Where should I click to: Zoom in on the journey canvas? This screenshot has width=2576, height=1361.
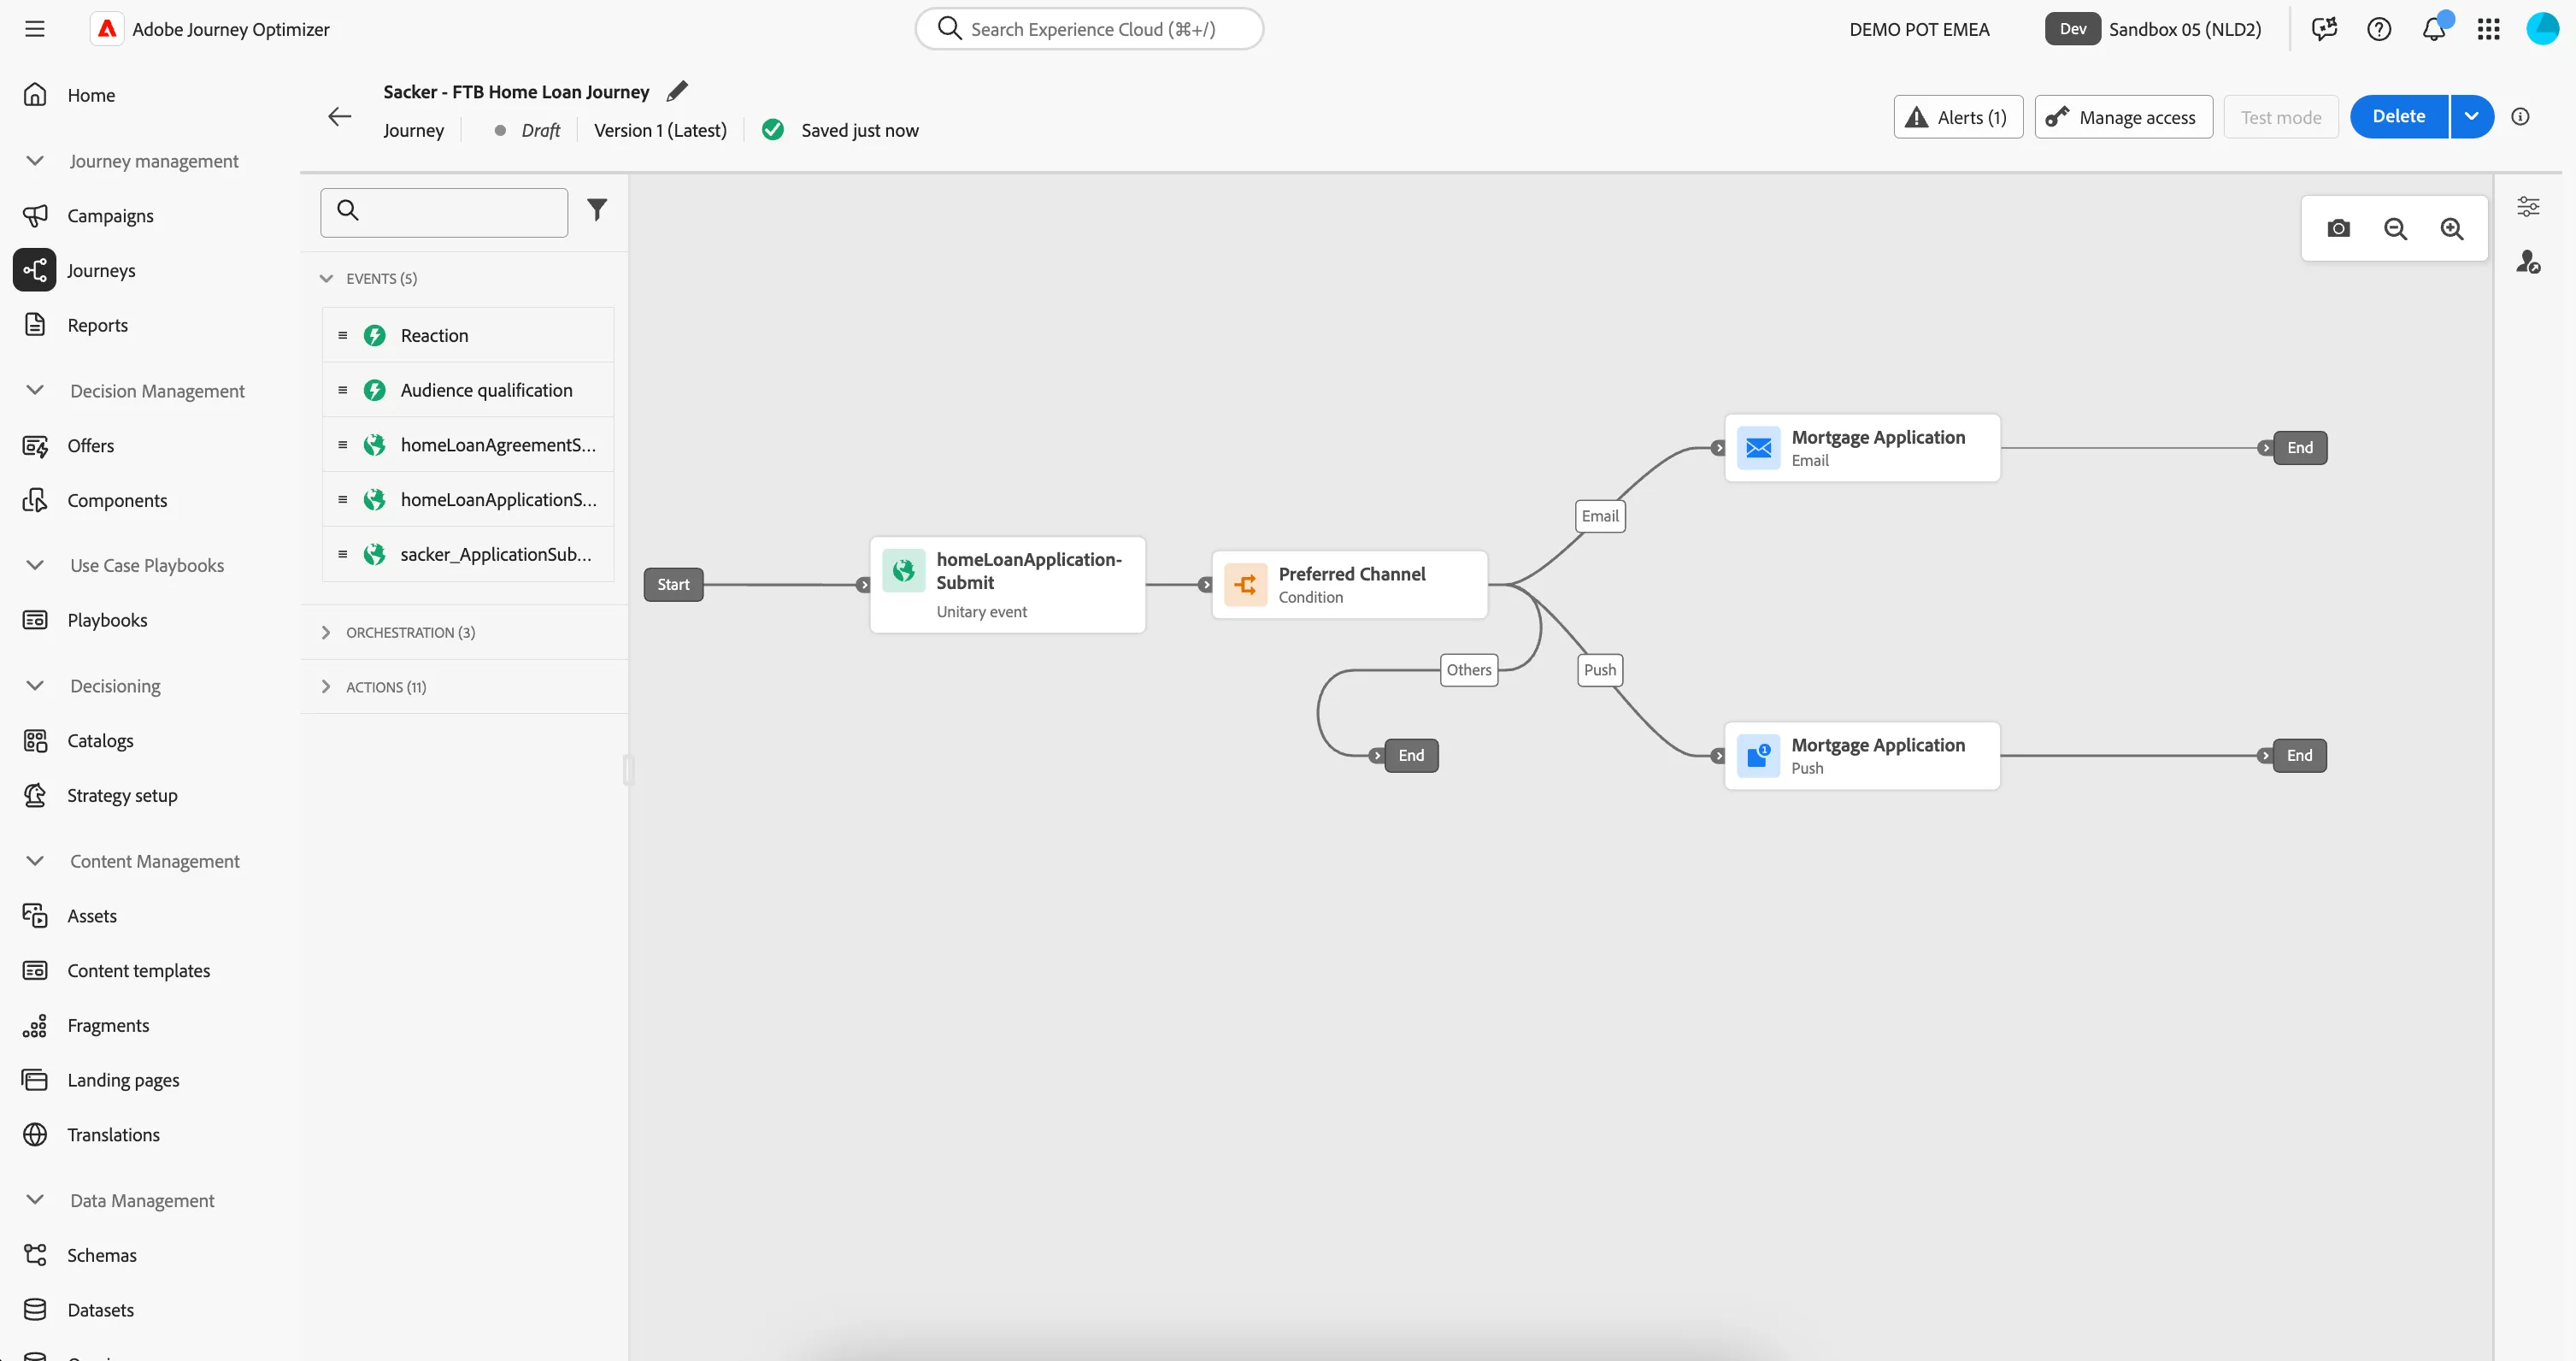pyautogui.click(x=2452, y=229)
